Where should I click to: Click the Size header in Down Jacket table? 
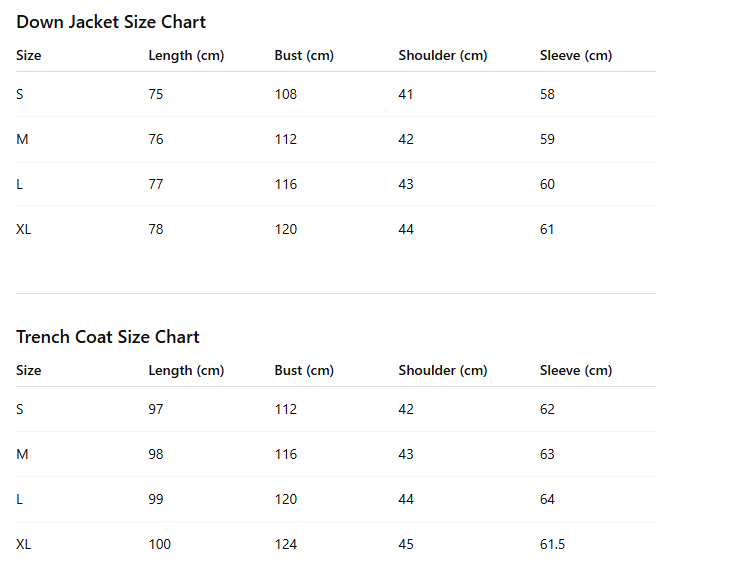tap(29, 55)
